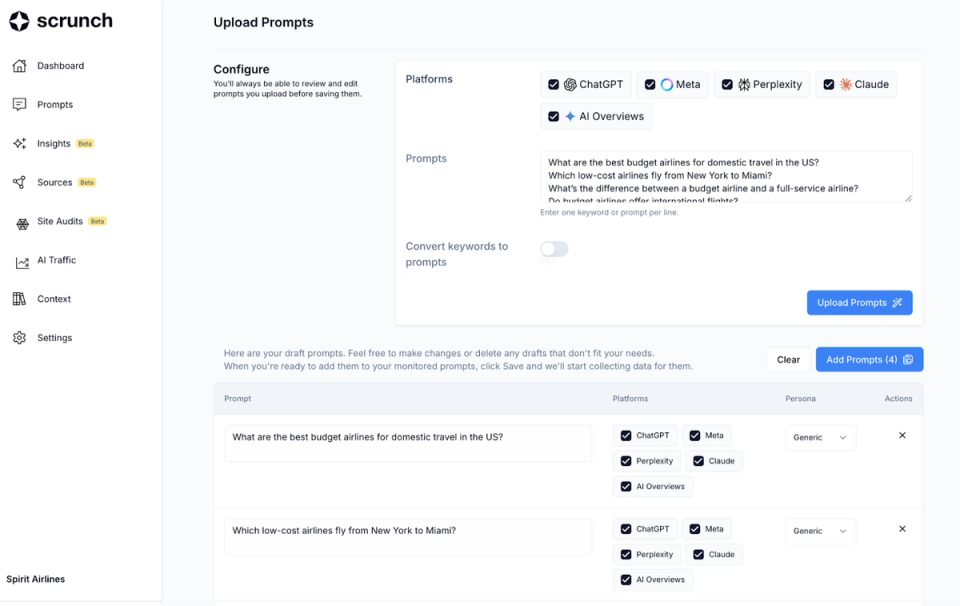Click the Insights sparkle icon
This screenshot has width=960, height=606.
click(20, 143)
